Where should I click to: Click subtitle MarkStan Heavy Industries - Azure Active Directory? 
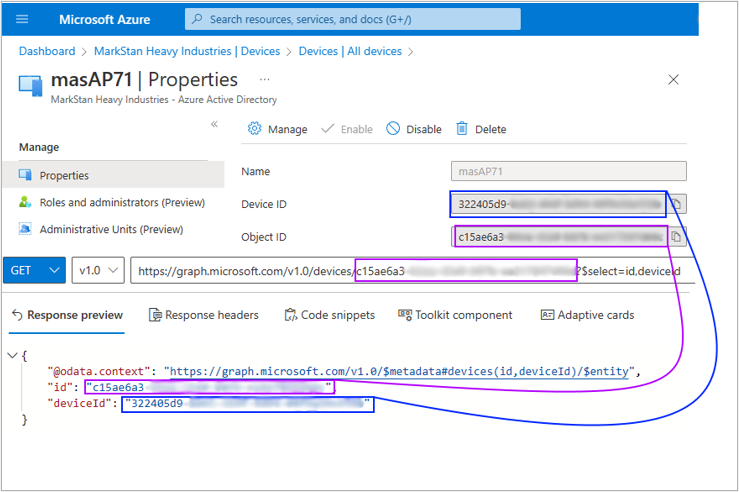tap(164, 99)
